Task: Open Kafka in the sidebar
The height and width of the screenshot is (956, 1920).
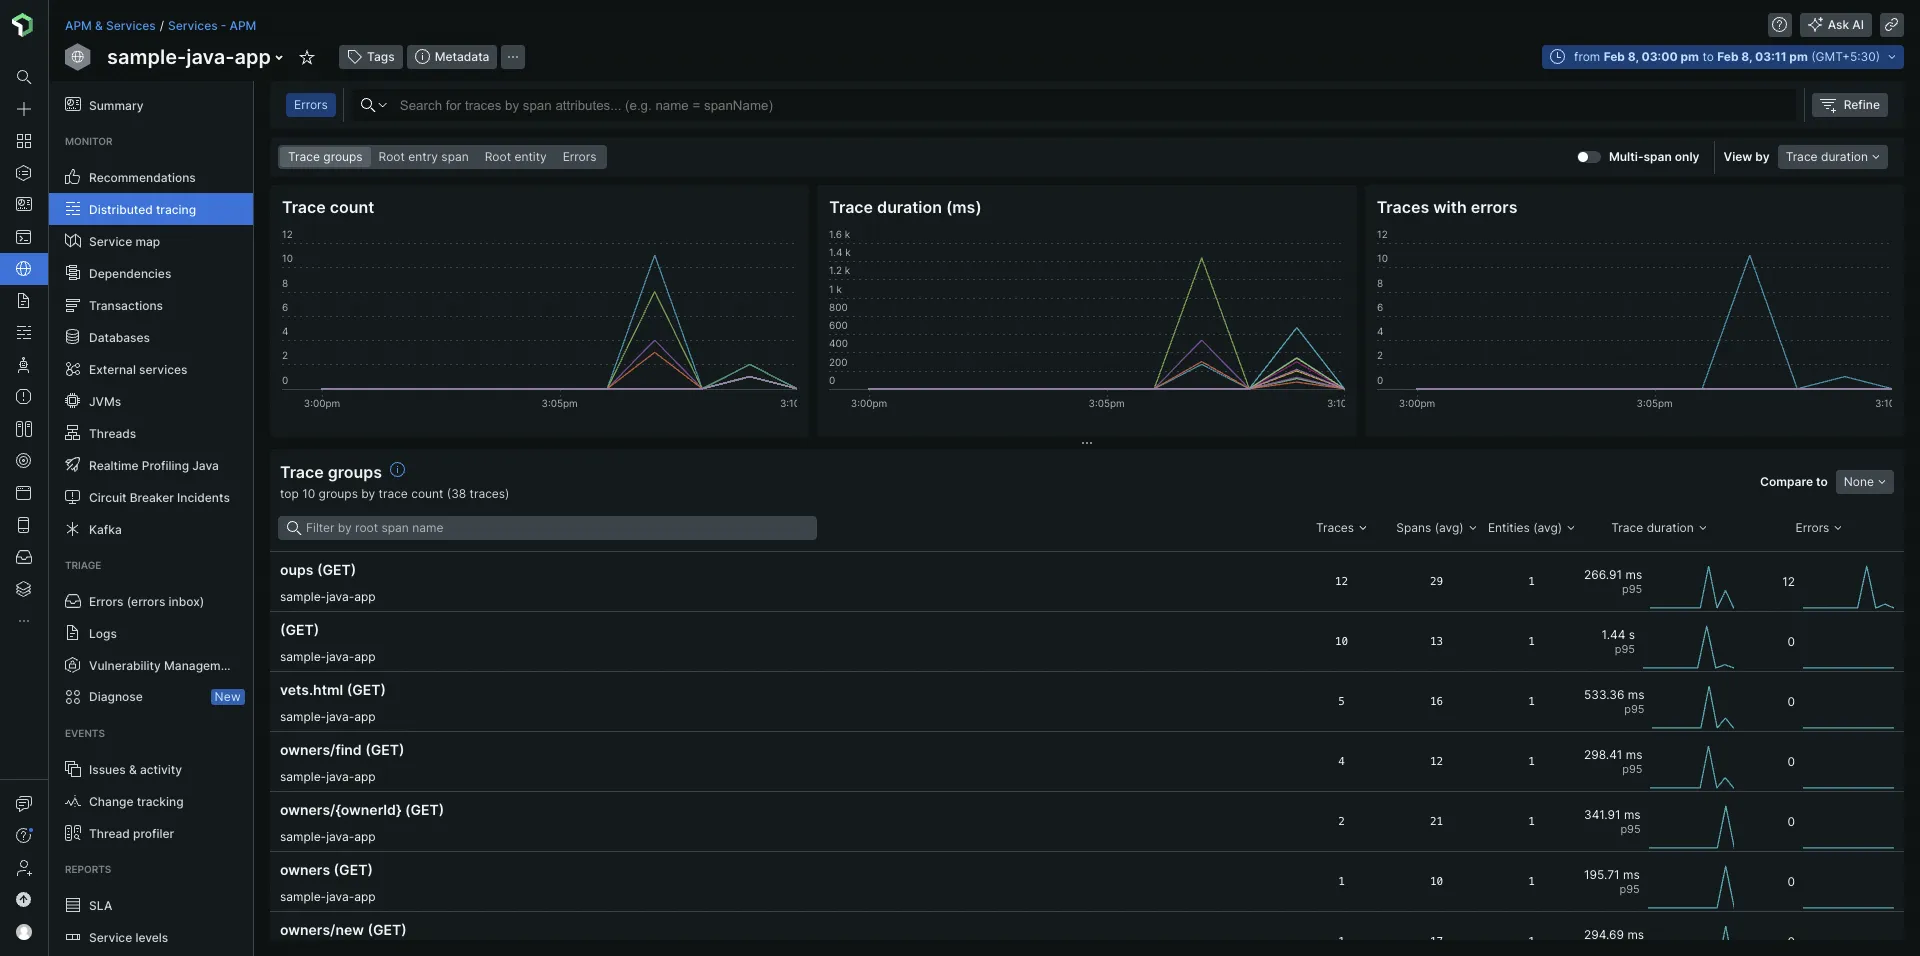Action: (x=151, y=529)
